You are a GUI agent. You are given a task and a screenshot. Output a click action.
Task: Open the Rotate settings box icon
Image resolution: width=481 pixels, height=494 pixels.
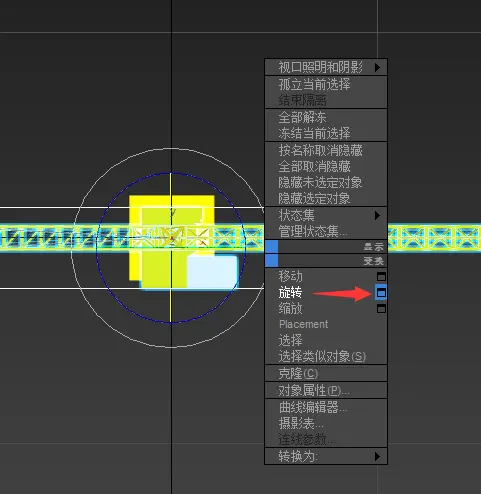click(x=381, y=293)
